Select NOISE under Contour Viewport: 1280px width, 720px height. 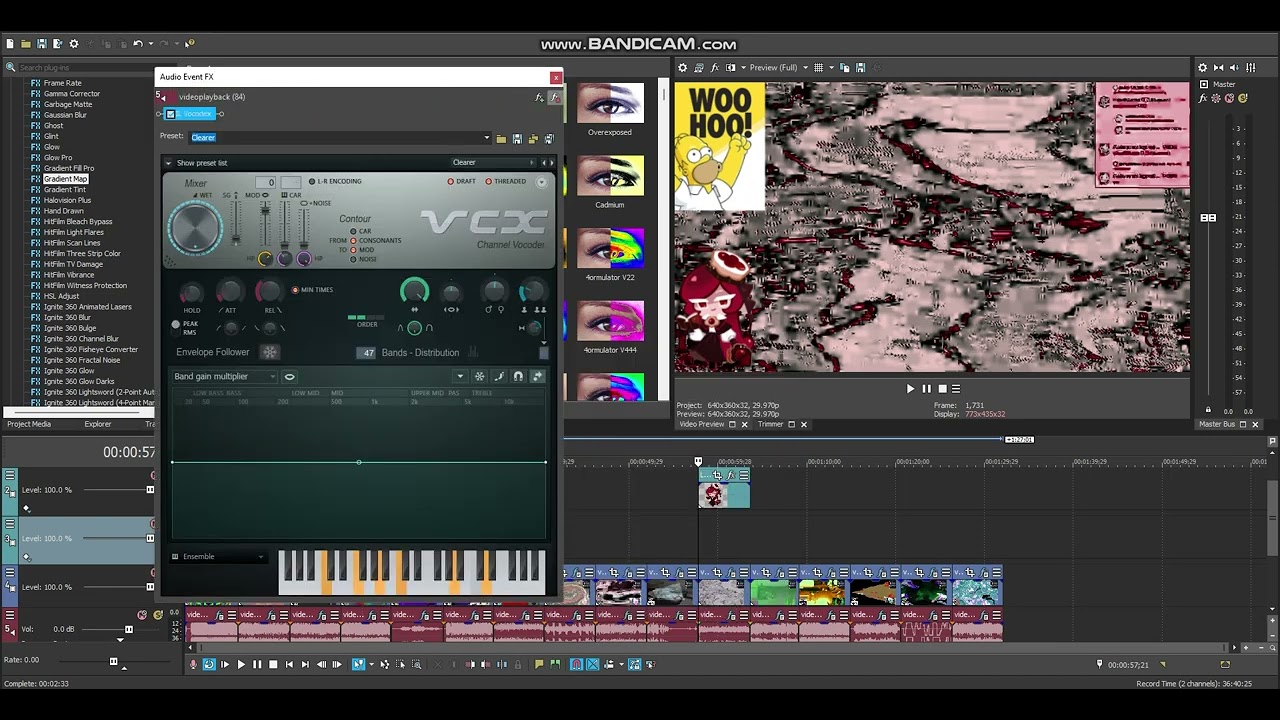tap(364, 259)
